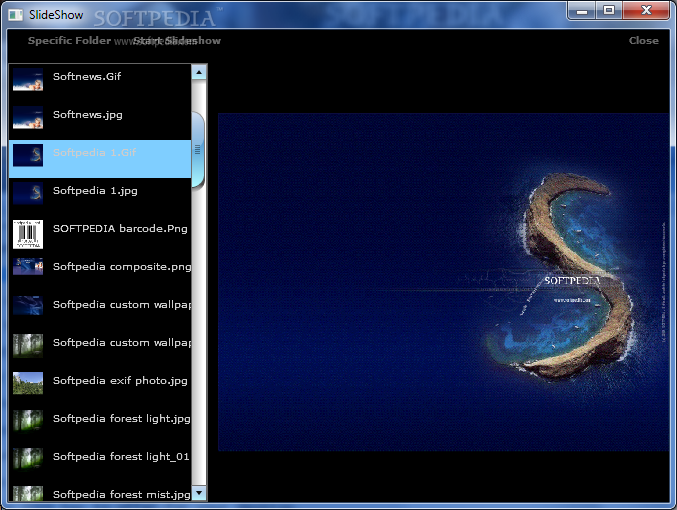Select the Softpedia forest mist.jpg thumbnail
This screenshot has height=510, width=677.
click(28, 494)
